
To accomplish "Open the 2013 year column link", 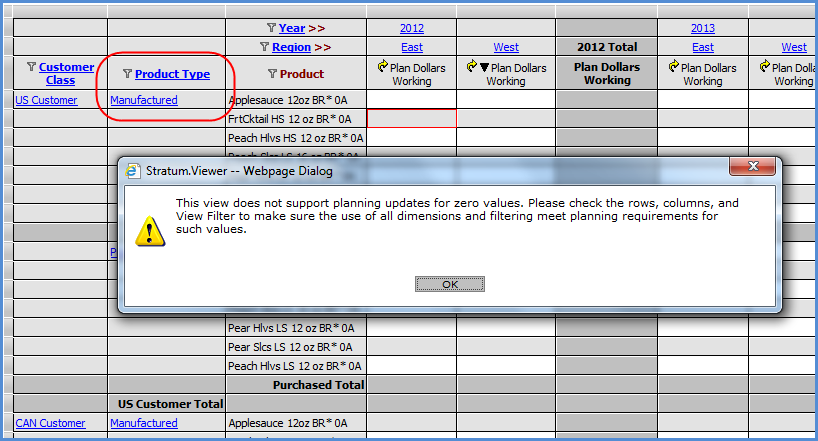I will [x=702, y=28].
